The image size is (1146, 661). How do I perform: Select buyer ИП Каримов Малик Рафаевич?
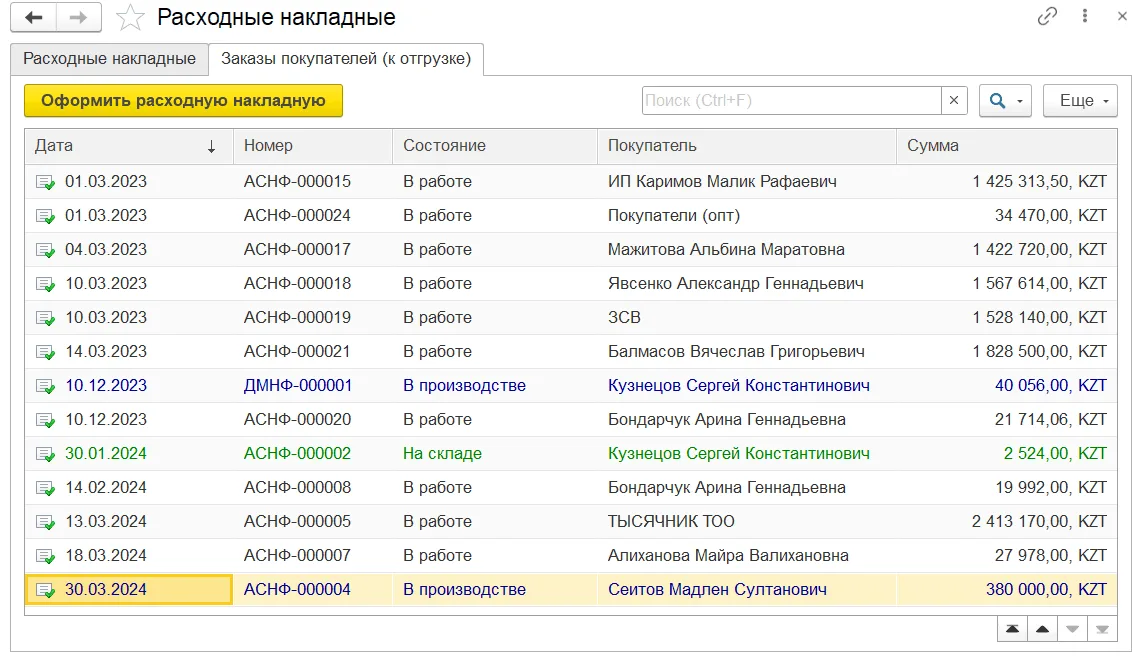click(x=723, y=182)
